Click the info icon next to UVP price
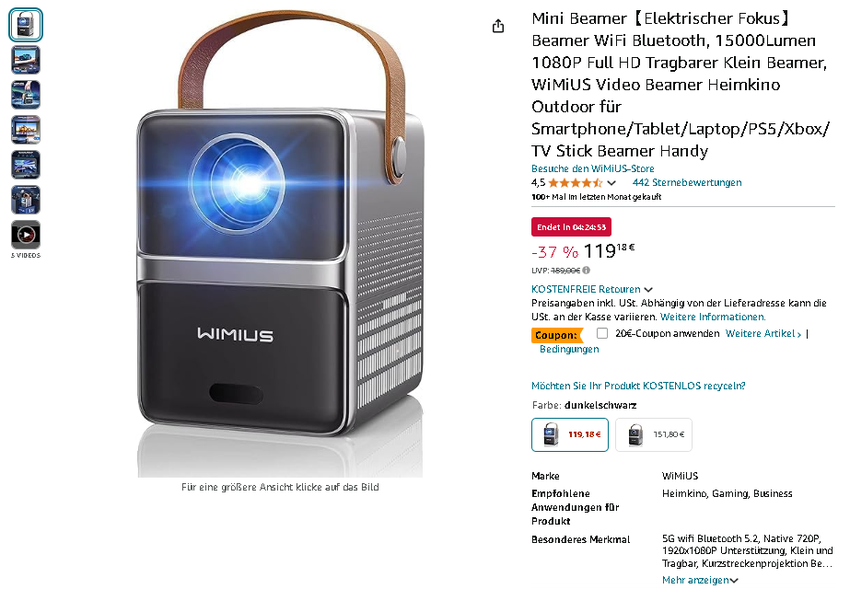Image resolution: width=850 pixels, height=589 pixels. 587,270
